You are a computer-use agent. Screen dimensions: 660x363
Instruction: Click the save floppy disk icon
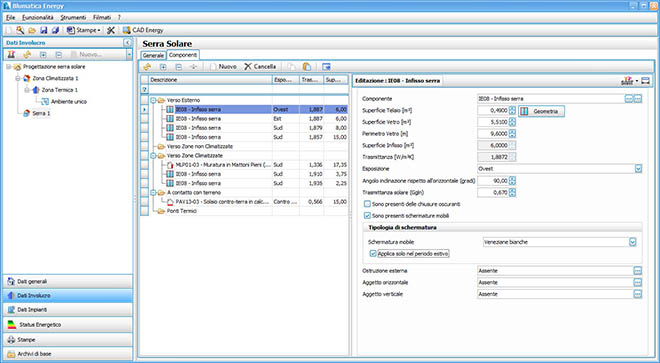click(43, 30)
